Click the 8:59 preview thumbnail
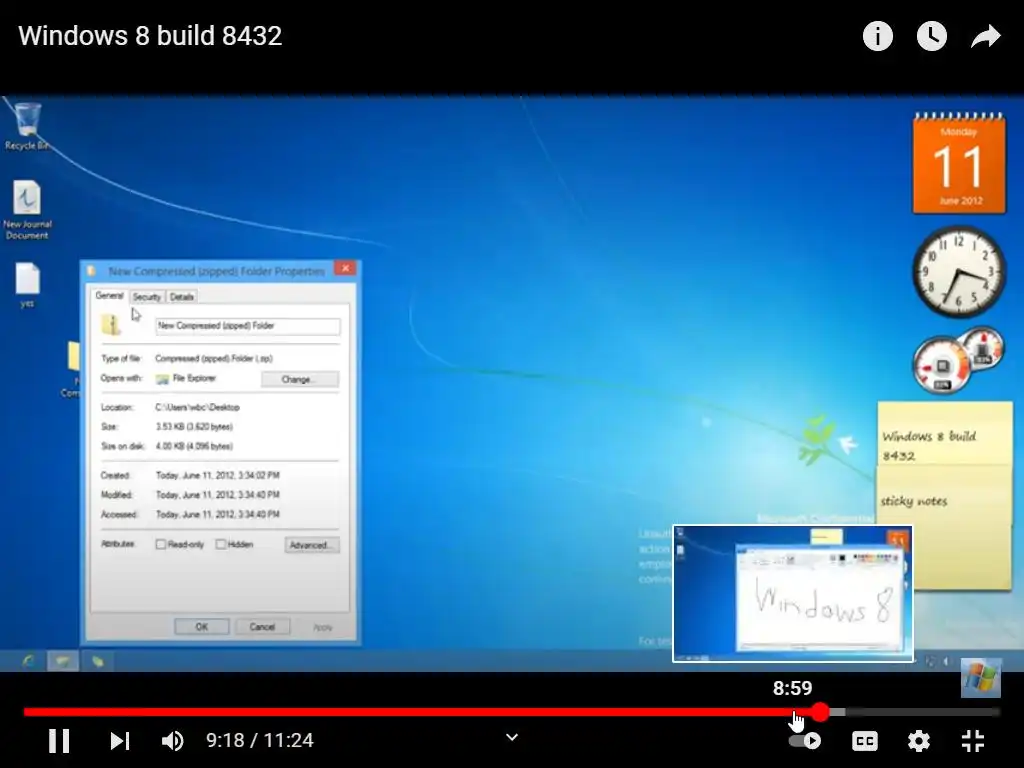 coord(793,594)
